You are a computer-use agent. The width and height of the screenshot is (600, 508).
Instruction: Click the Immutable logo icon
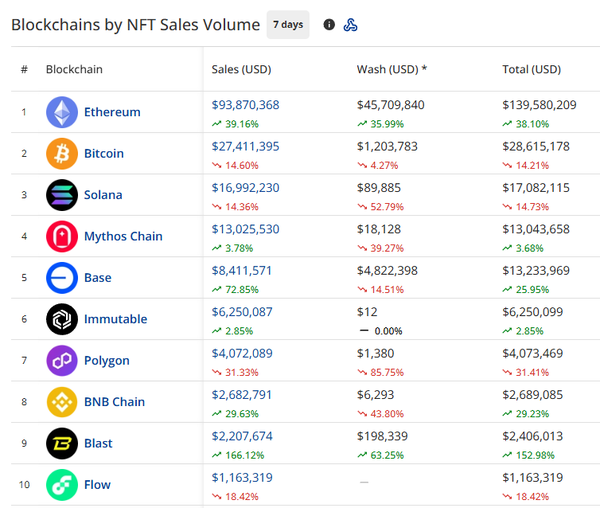[x=62, y=319]
